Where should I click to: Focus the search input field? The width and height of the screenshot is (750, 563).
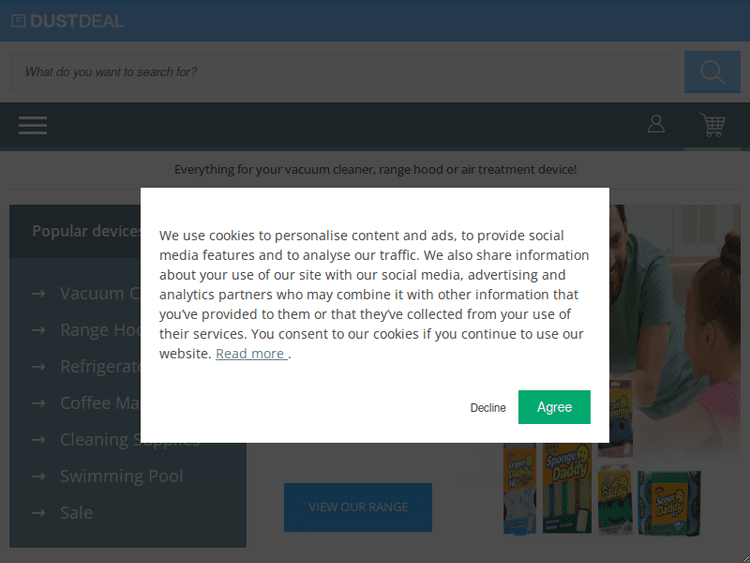pos(344,72)
